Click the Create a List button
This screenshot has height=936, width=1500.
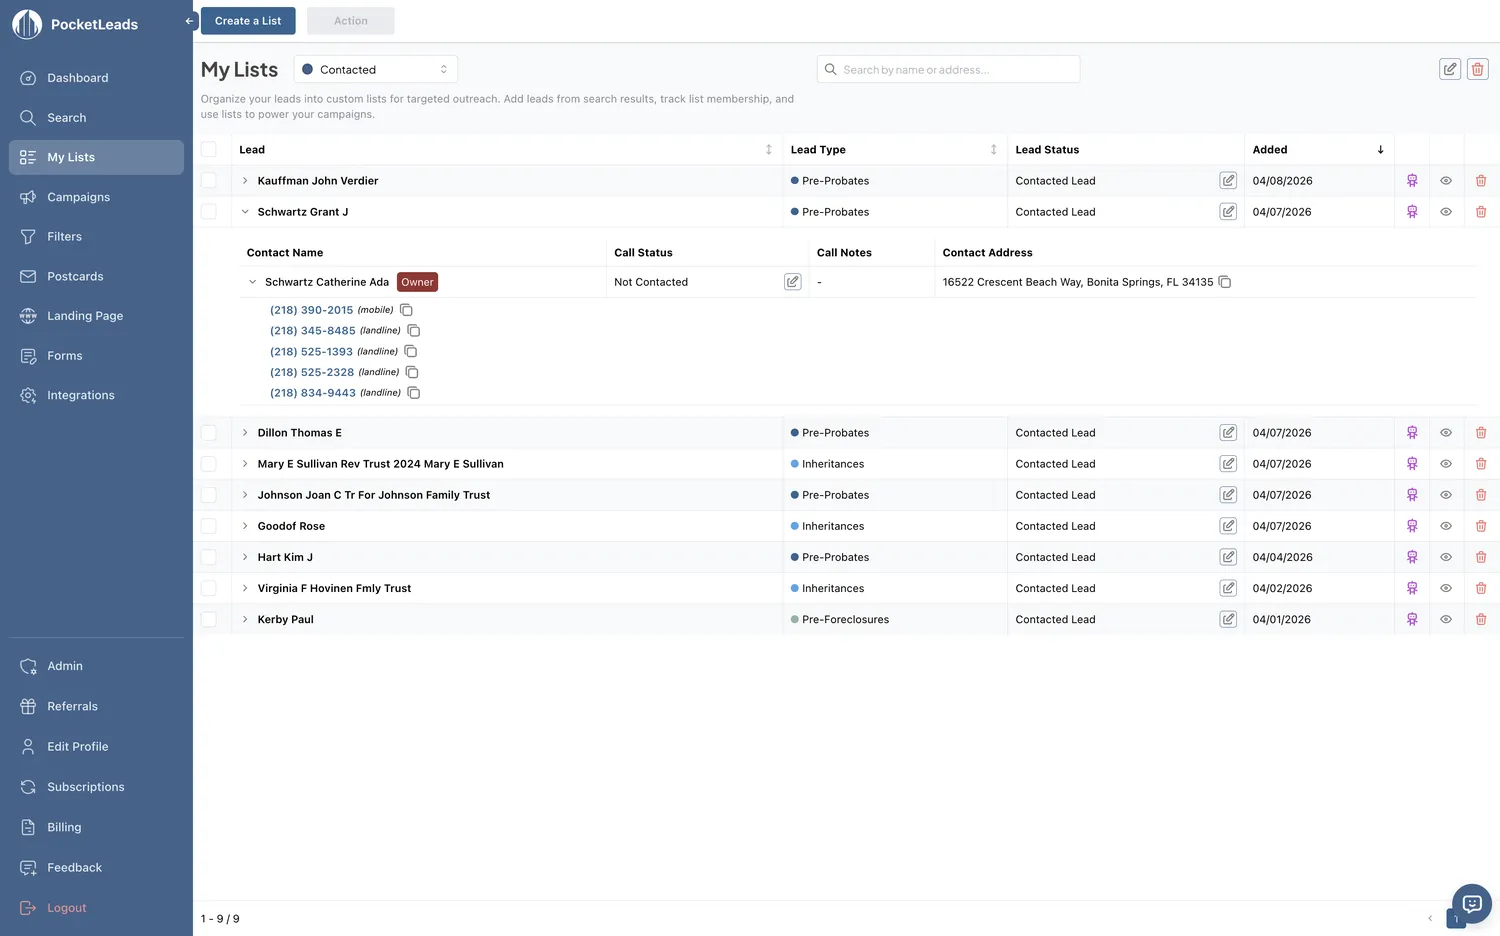[x=247, y=19]
